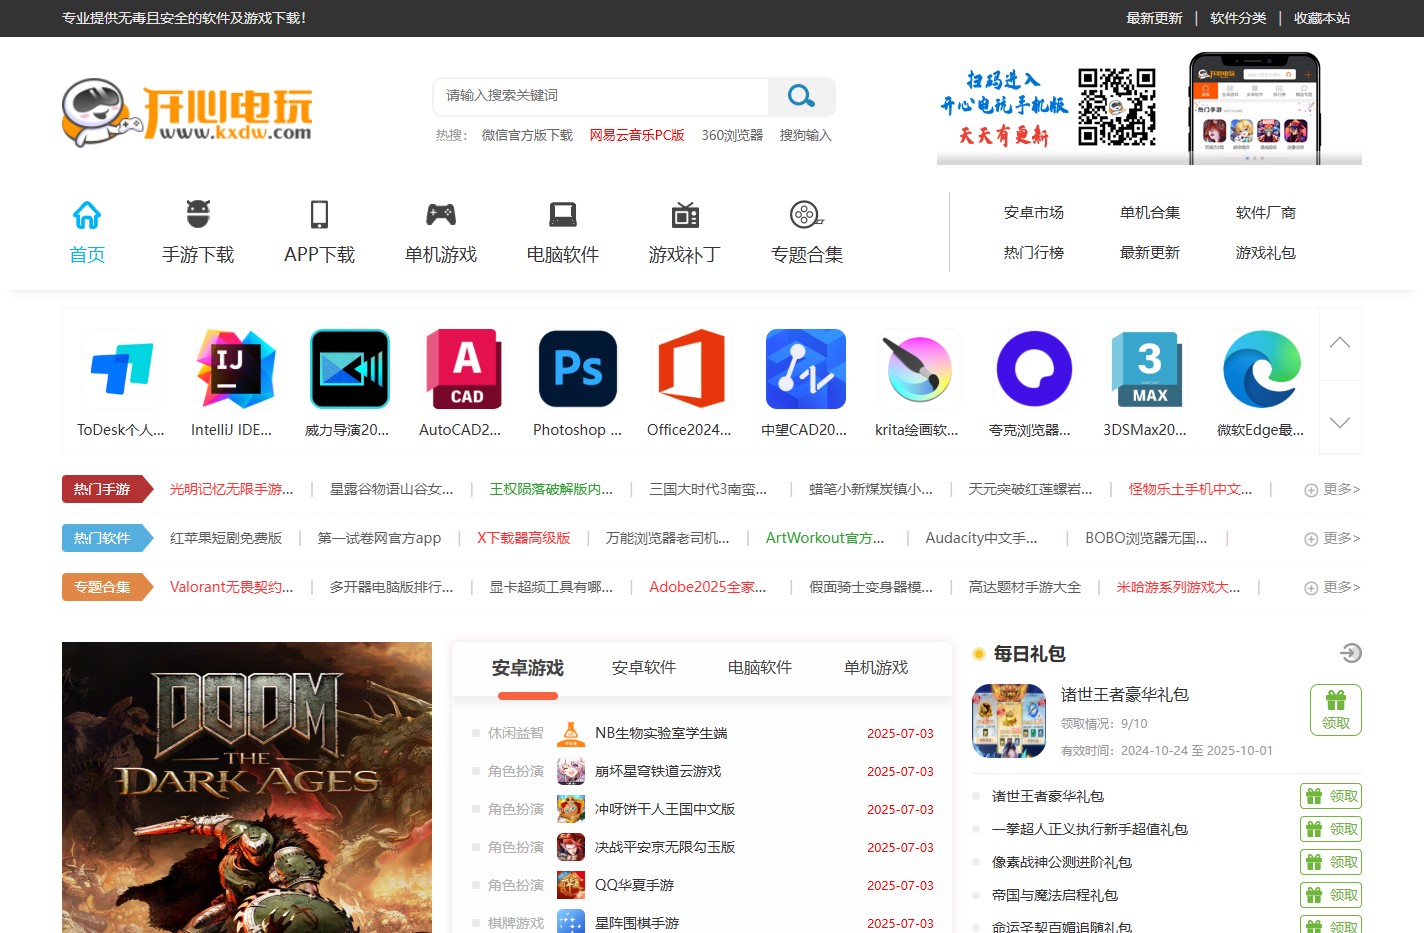Screen dimensions: 1424x933
Task: Click large 领取 button for 诸世王者豪华礼包
Action: (1336, 710)
